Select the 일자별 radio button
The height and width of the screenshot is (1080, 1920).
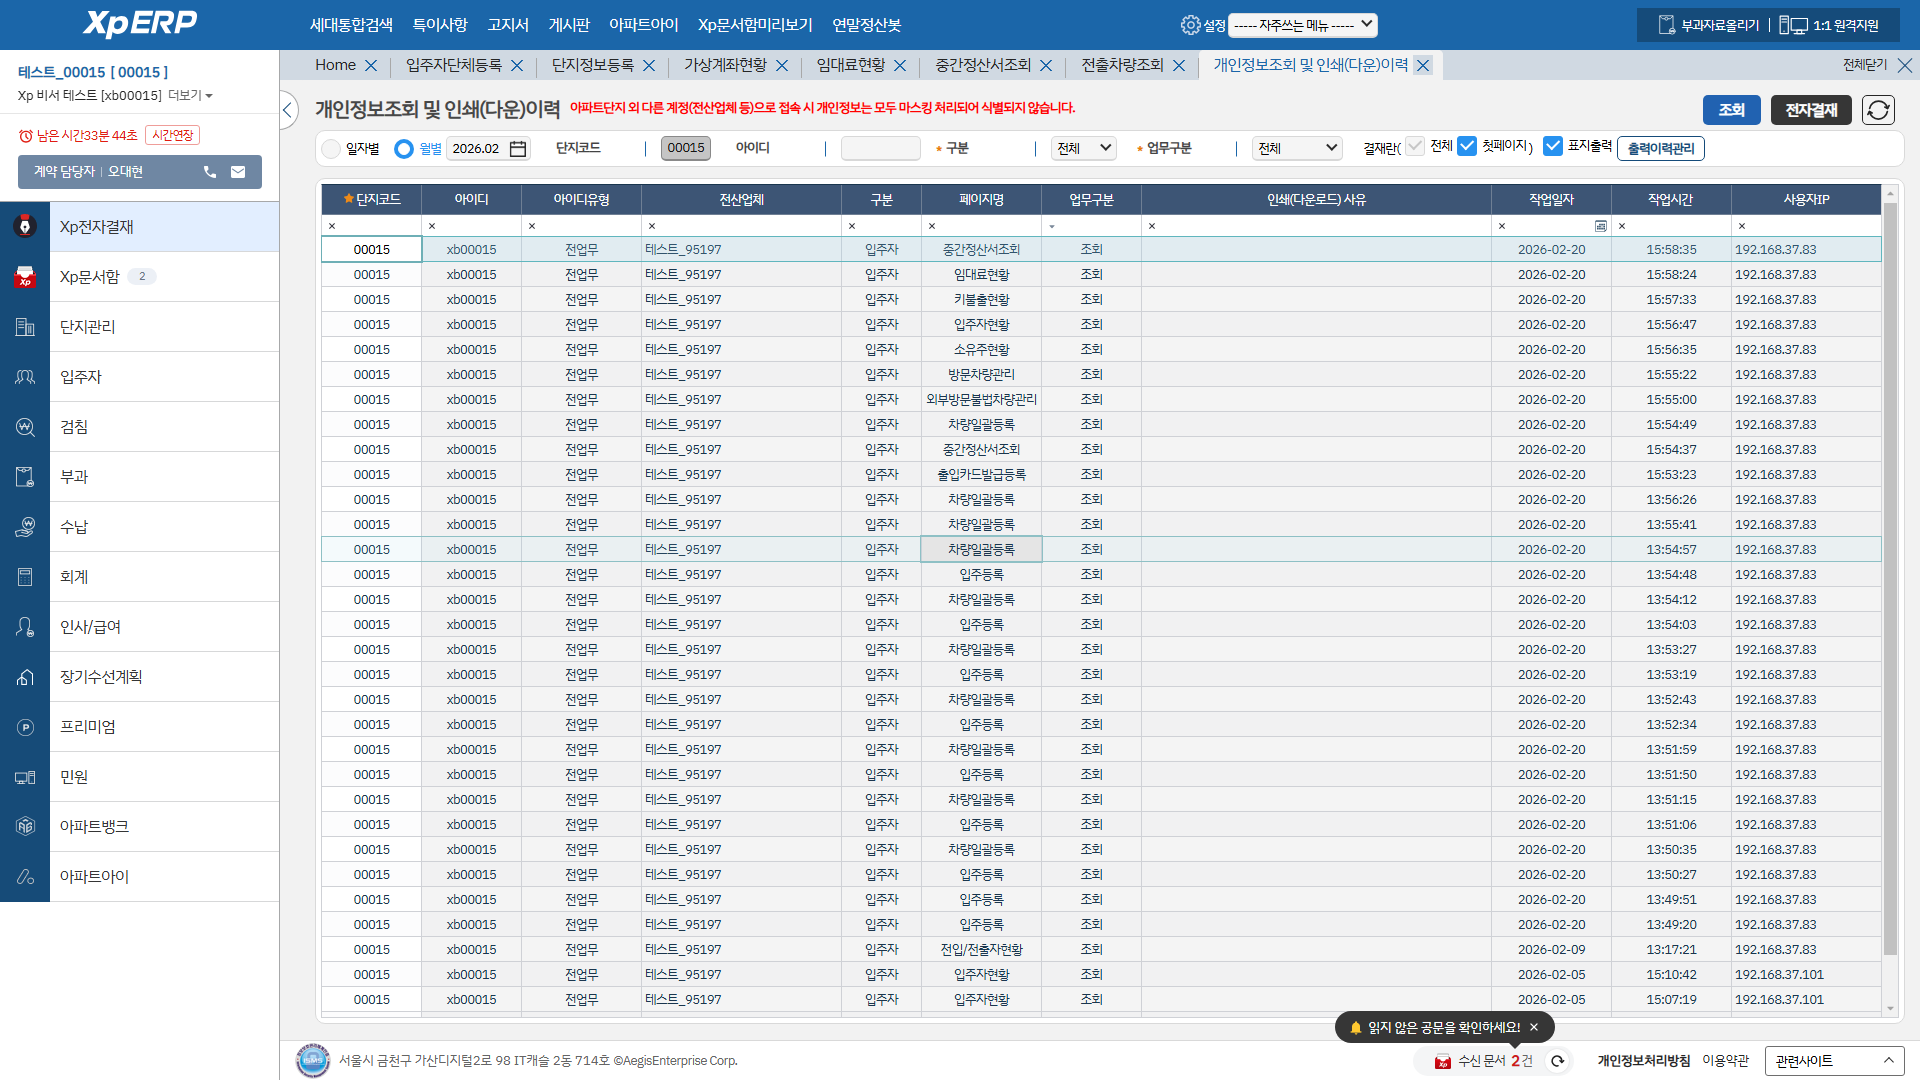coord(332,149)
